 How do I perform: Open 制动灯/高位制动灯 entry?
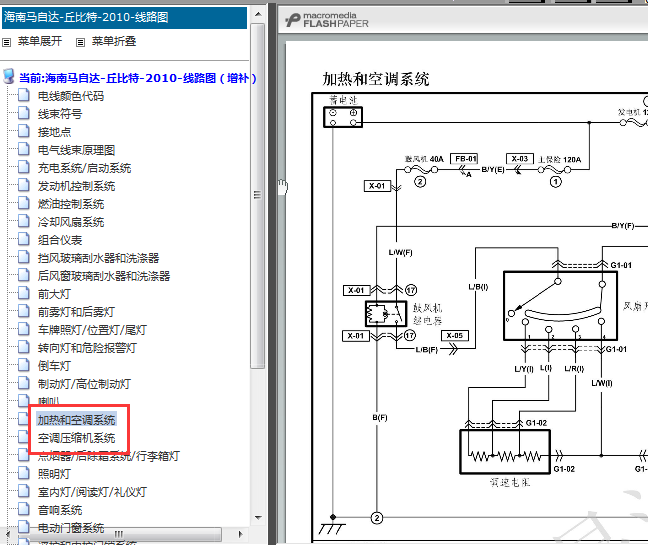[x=84, y=384]
